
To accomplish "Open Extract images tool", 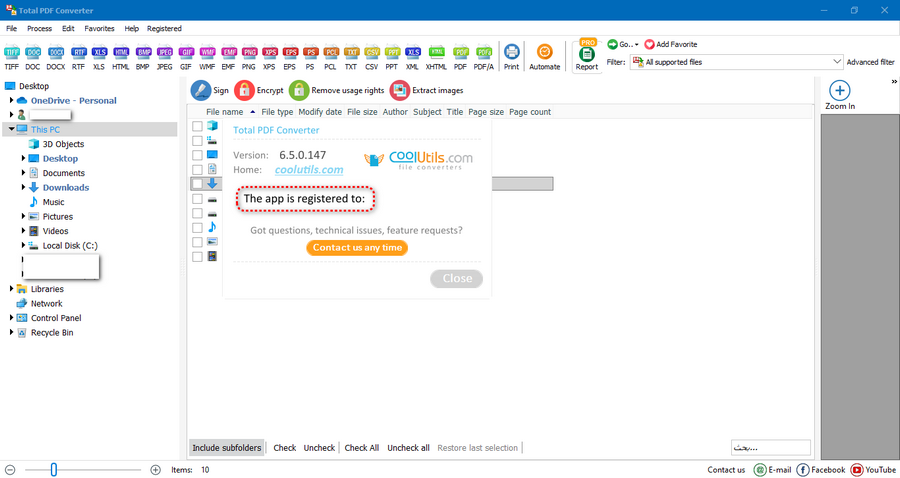I will [426, 90].
